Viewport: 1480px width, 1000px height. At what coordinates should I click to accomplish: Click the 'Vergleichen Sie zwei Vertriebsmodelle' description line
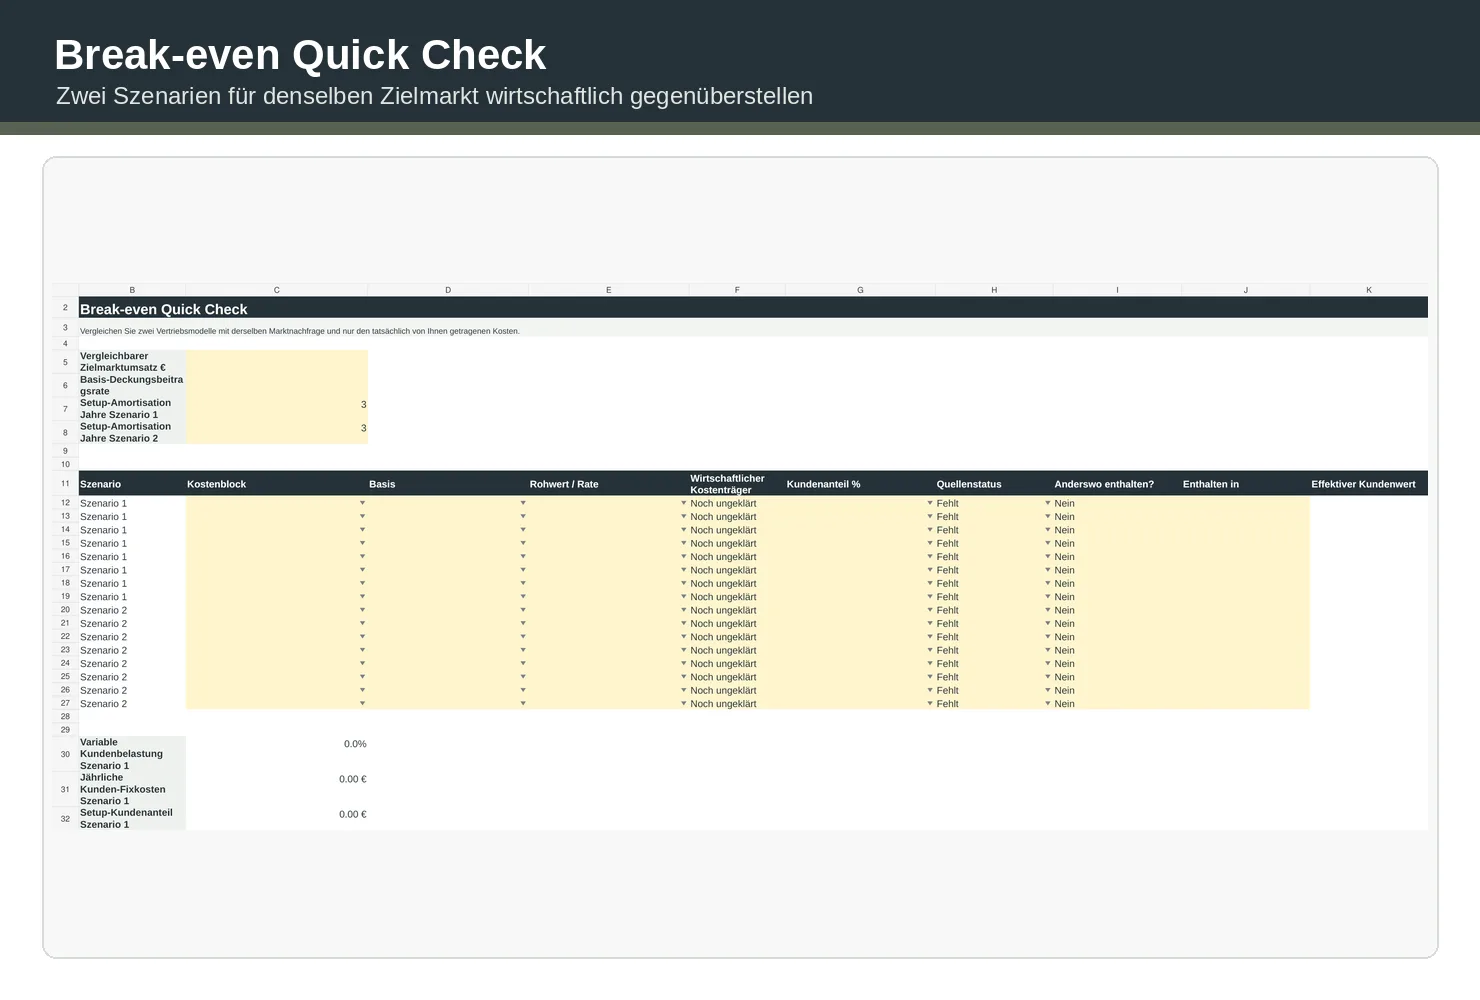tap(300, 331)
